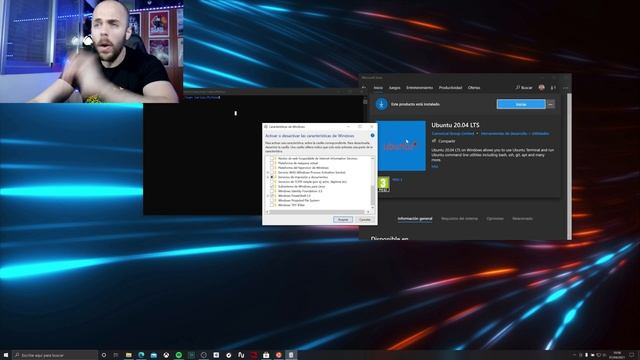Click Aceptar in Características de Windows
Viewport: 640px width, 360px height.
pyautogui.click(x=343, y=220)
